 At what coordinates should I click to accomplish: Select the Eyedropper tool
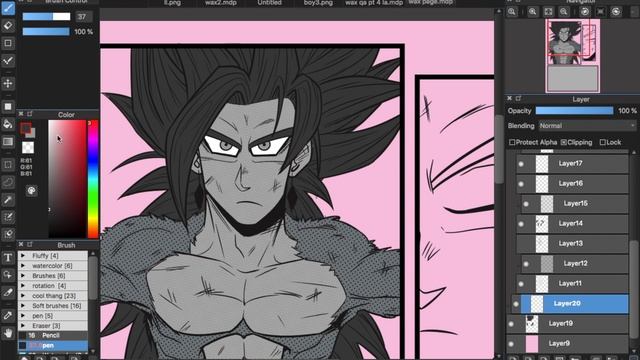click(8, 316)
